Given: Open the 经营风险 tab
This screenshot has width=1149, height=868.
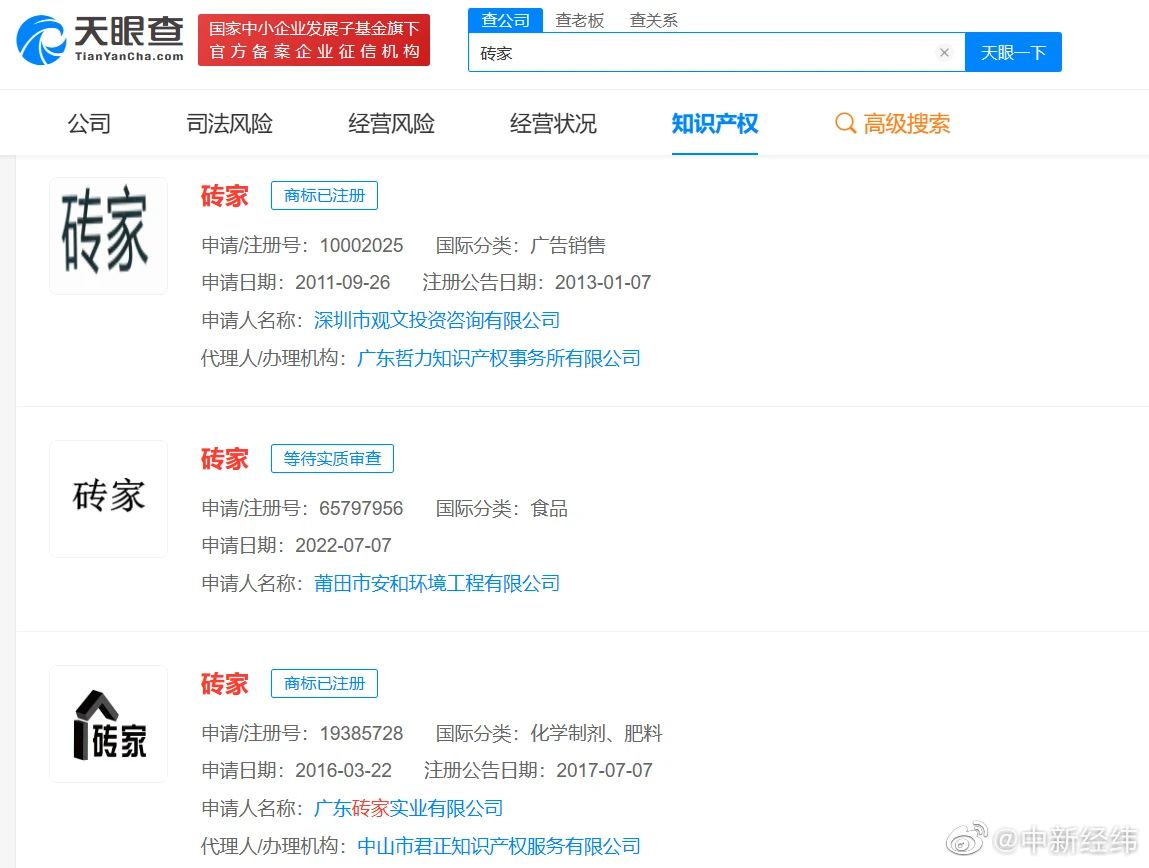Looking at the screenshot, I should point(391,123).
